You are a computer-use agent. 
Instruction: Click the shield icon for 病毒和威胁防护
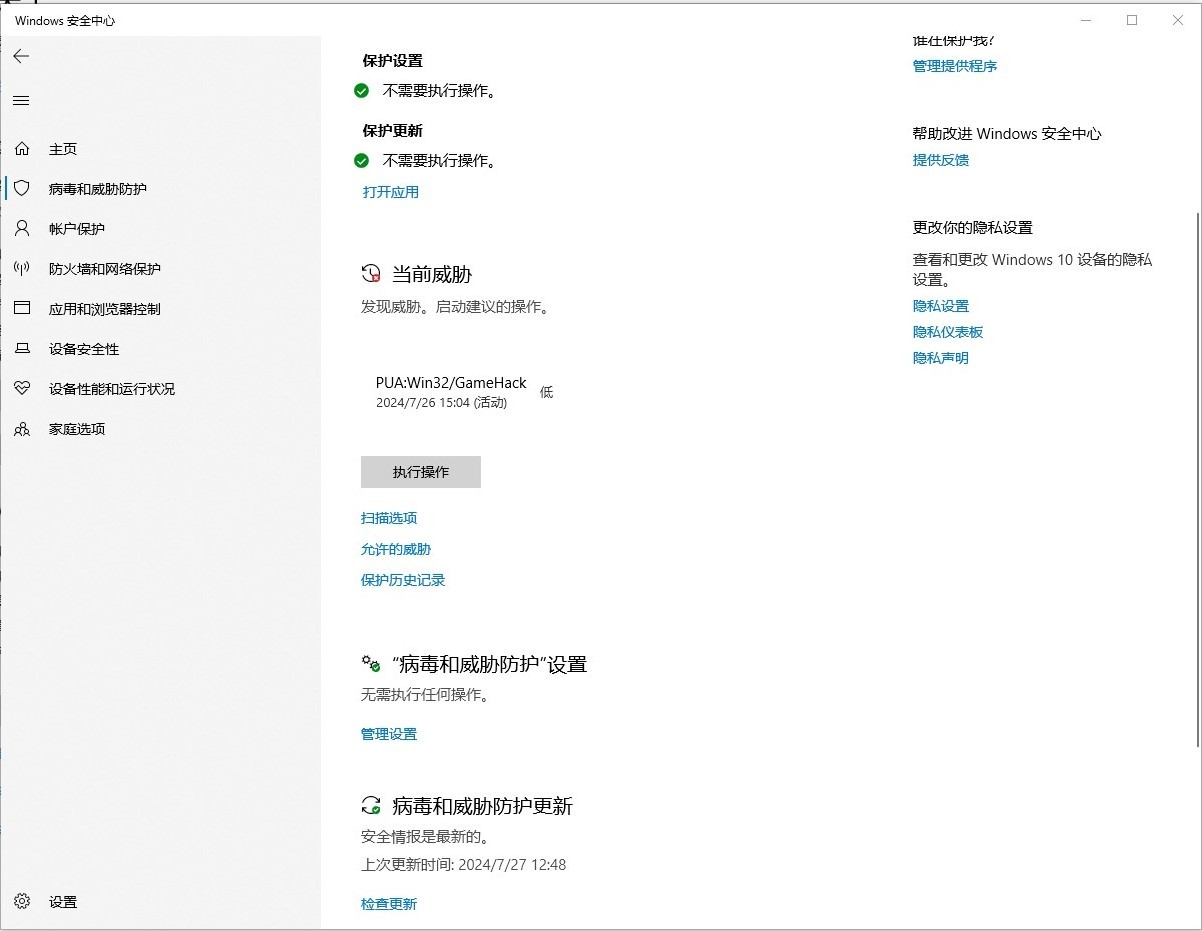(x=22, y=188)
